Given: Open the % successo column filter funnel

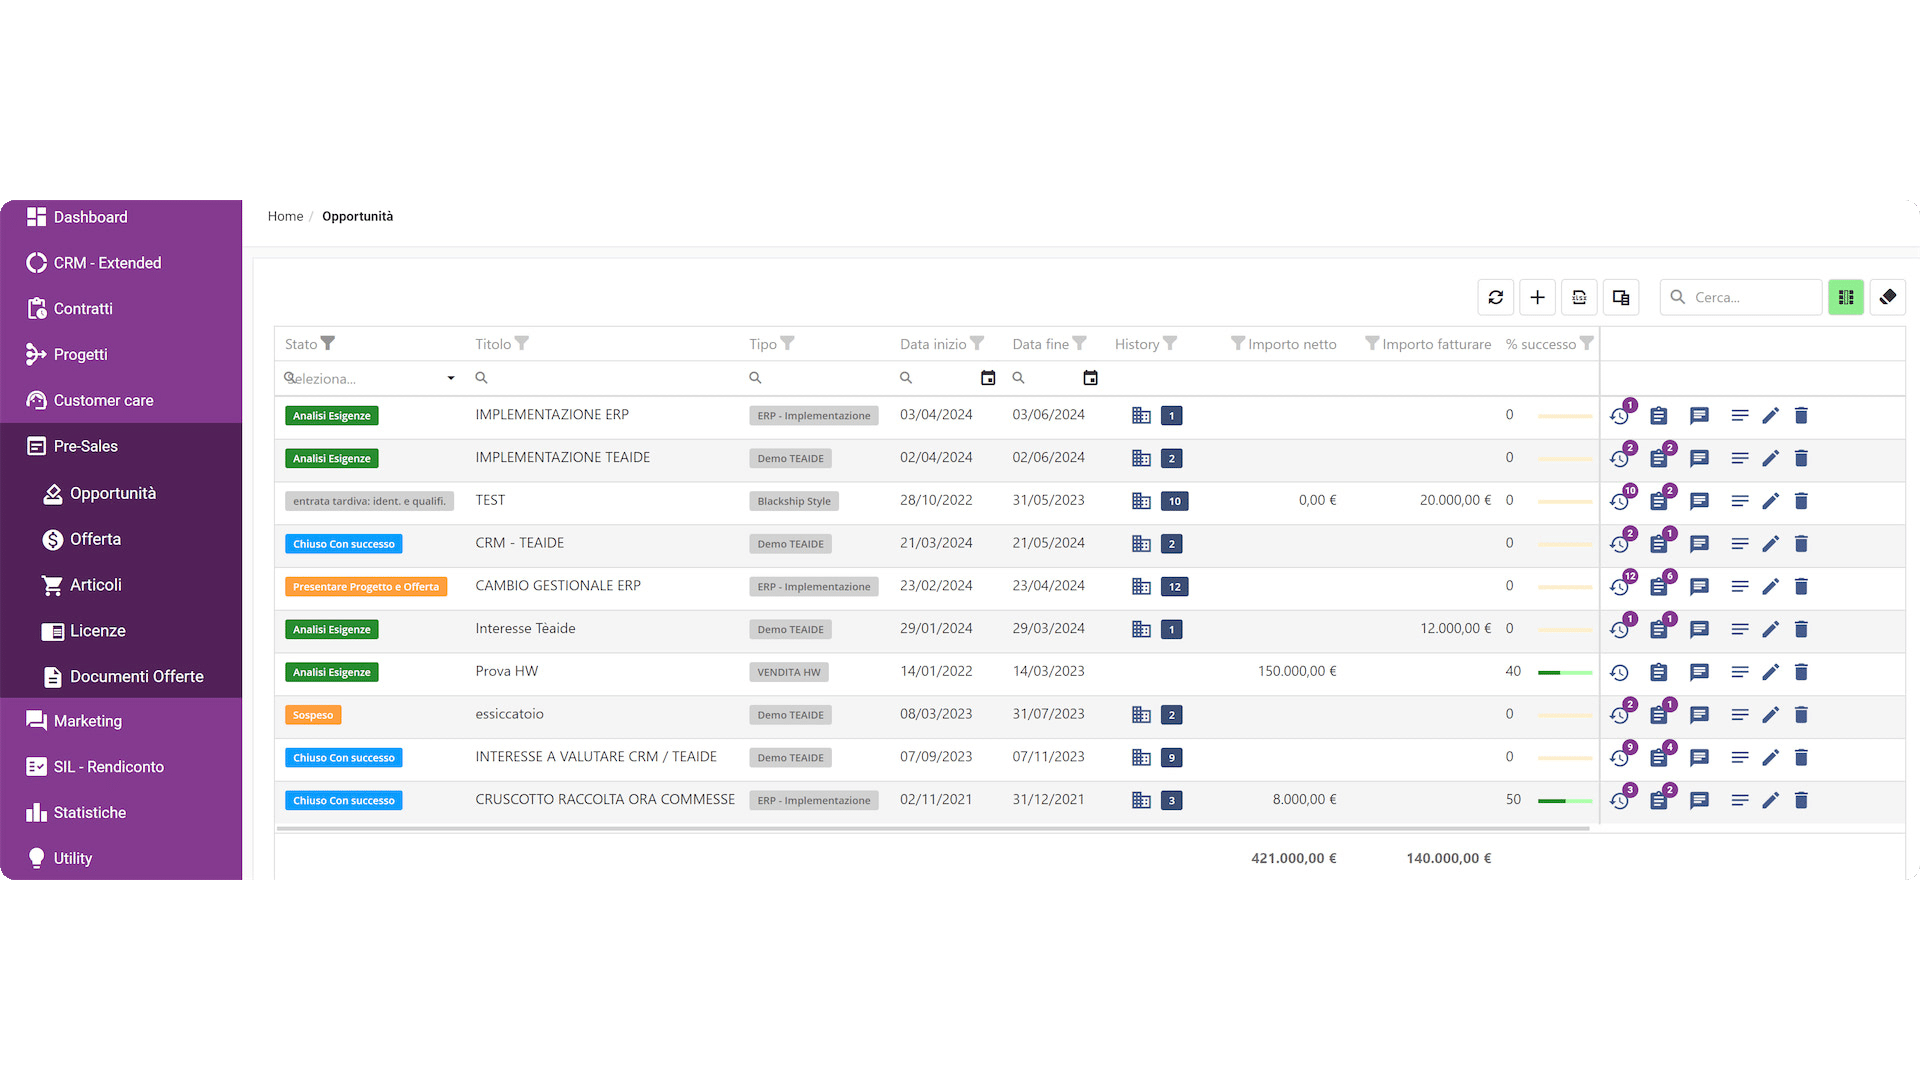Looking at the screenshot, I should pos(1586,343).
